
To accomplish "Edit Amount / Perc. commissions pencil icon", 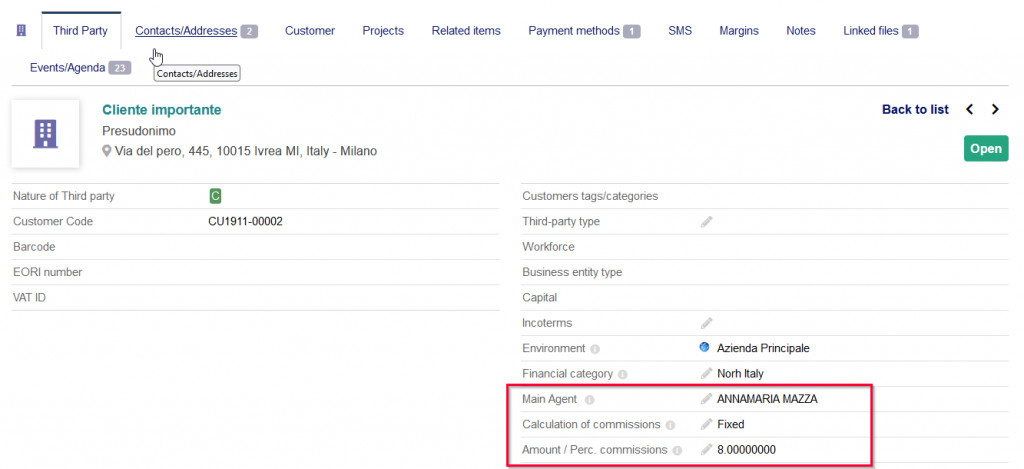I will click(706, 450).
